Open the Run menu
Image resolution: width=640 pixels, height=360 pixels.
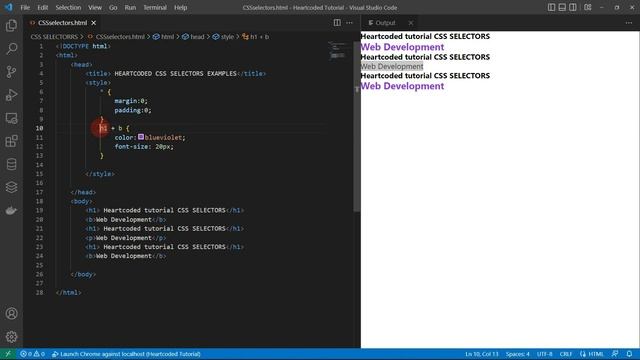(130, 7)
